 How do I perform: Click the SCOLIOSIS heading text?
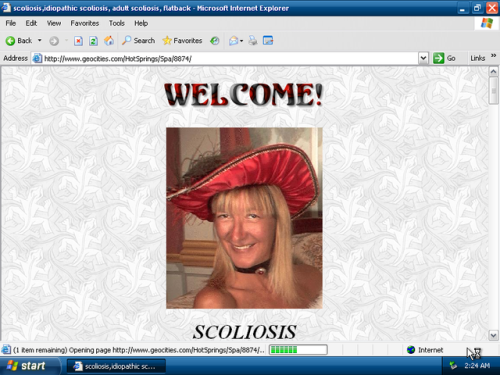pos(244,332)
